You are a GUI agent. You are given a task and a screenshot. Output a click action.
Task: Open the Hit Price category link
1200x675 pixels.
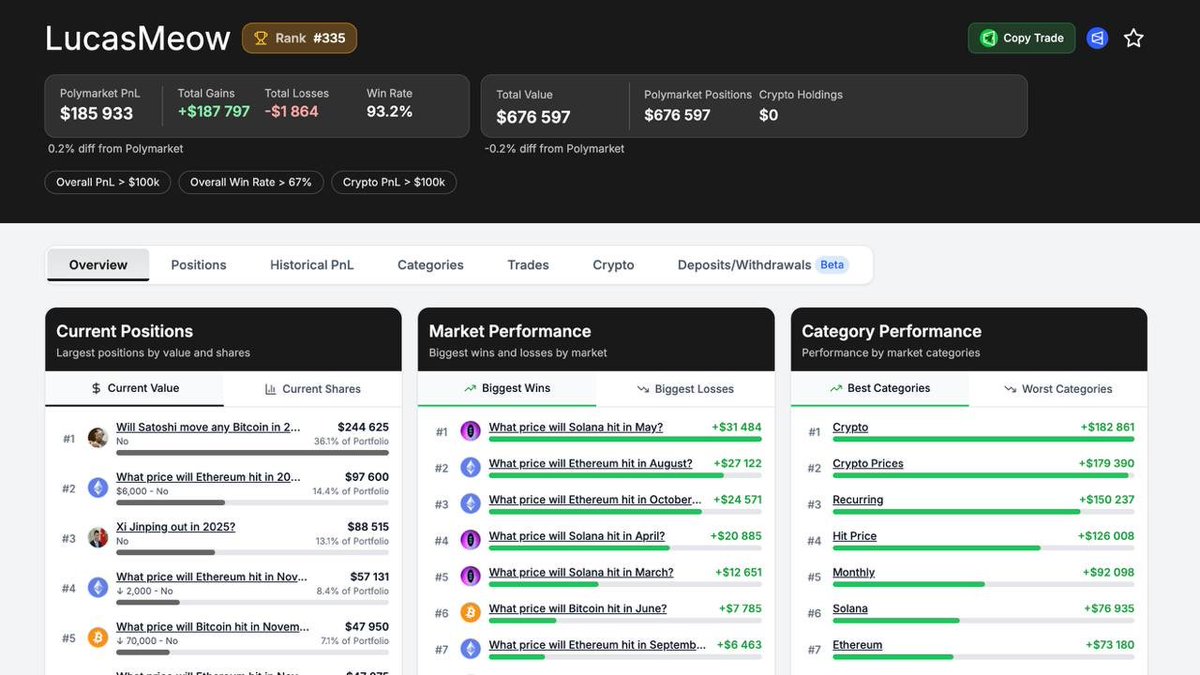(855, 536)
